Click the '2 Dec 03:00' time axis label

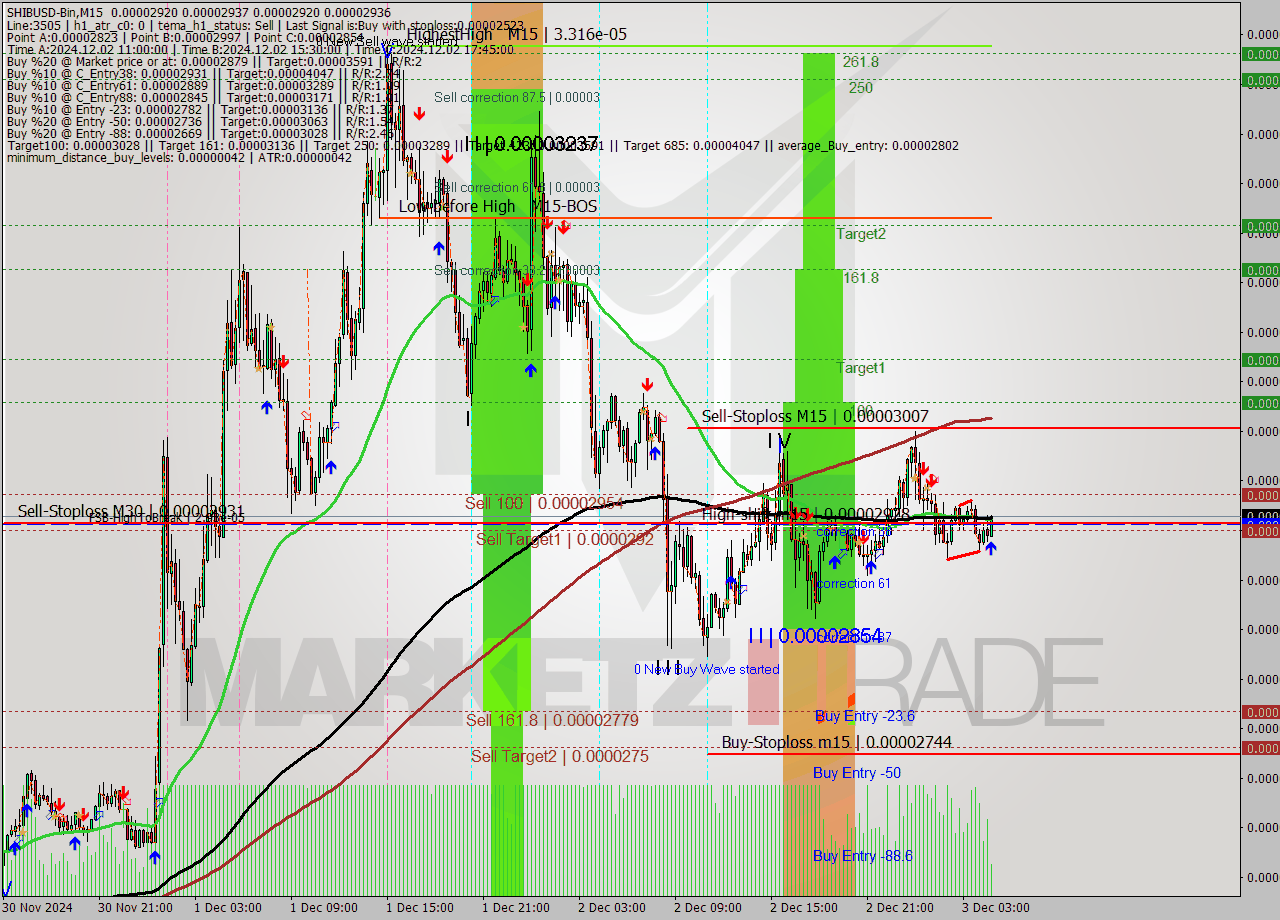click(612, 908)
